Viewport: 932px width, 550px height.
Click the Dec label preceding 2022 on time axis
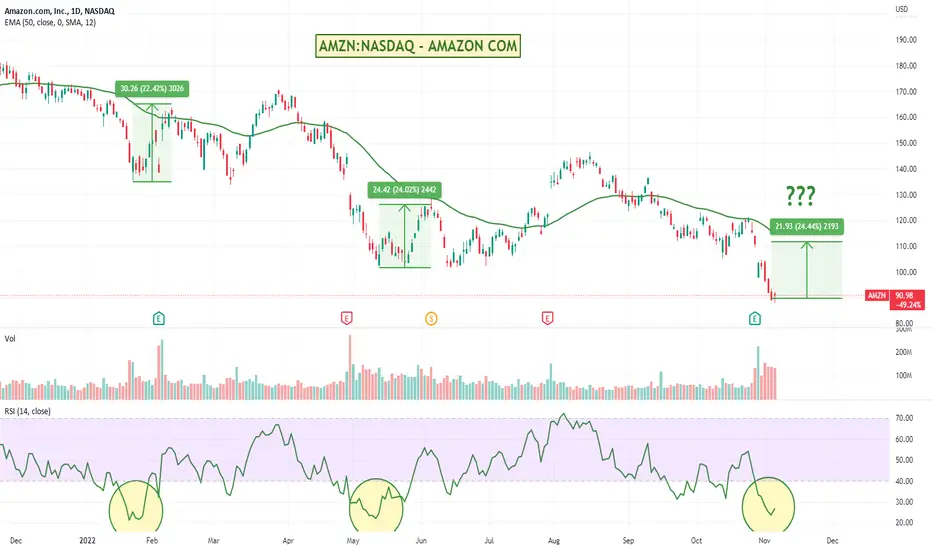[15, 541]
